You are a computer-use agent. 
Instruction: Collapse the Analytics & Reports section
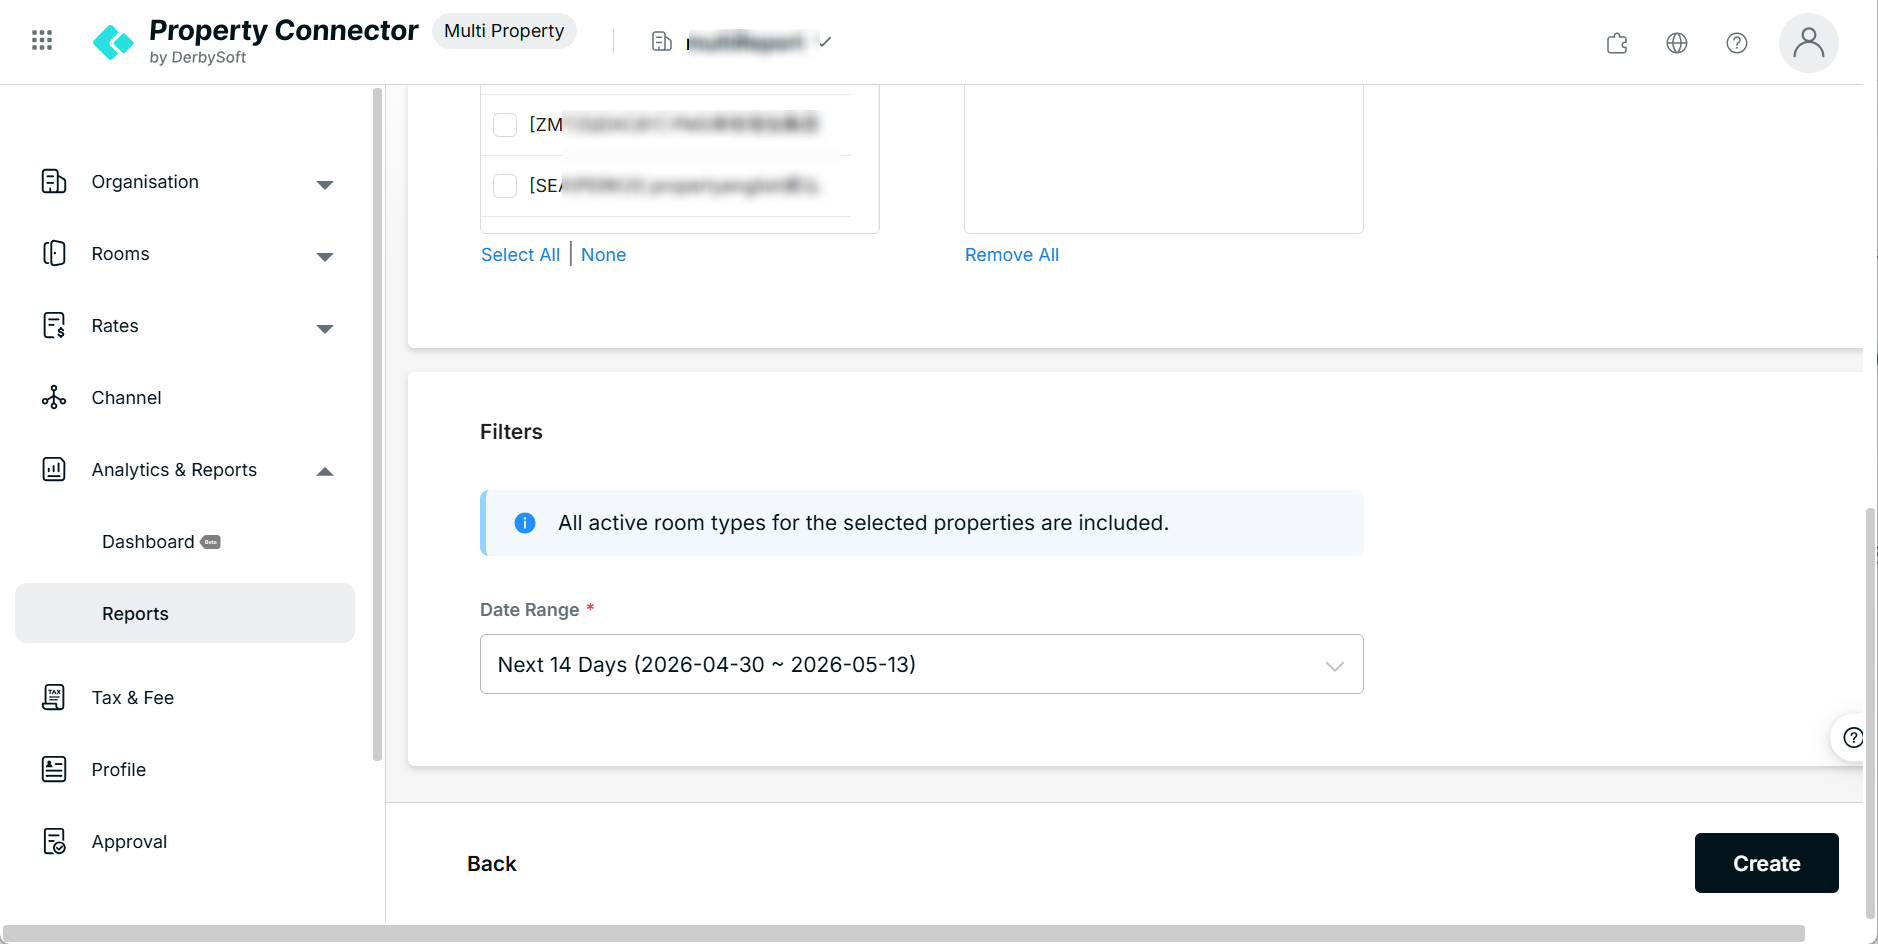(x=325, y=472)
